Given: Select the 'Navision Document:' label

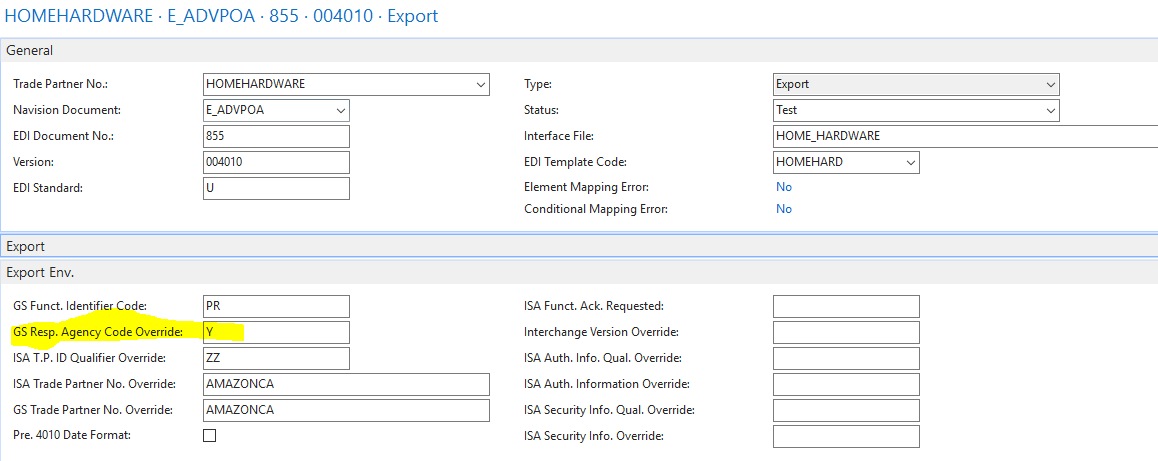Looking at the screenshot, I should click(x=67, y=110).
